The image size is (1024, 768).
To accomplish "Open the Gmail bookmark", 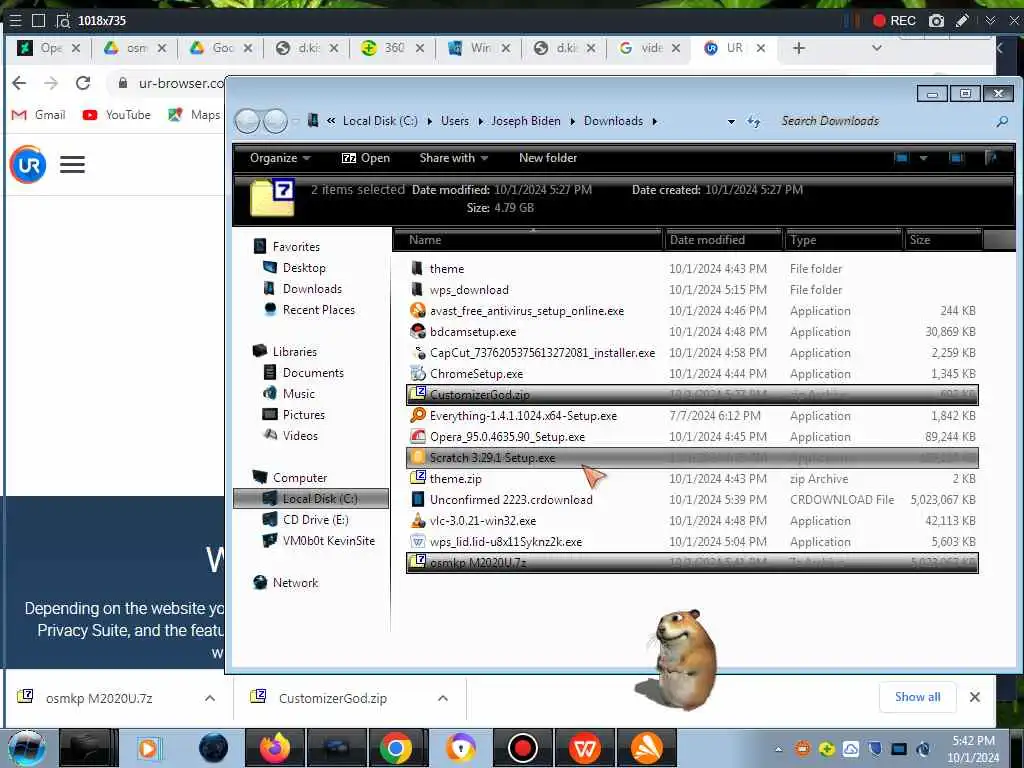I will [x=39, y=115].
